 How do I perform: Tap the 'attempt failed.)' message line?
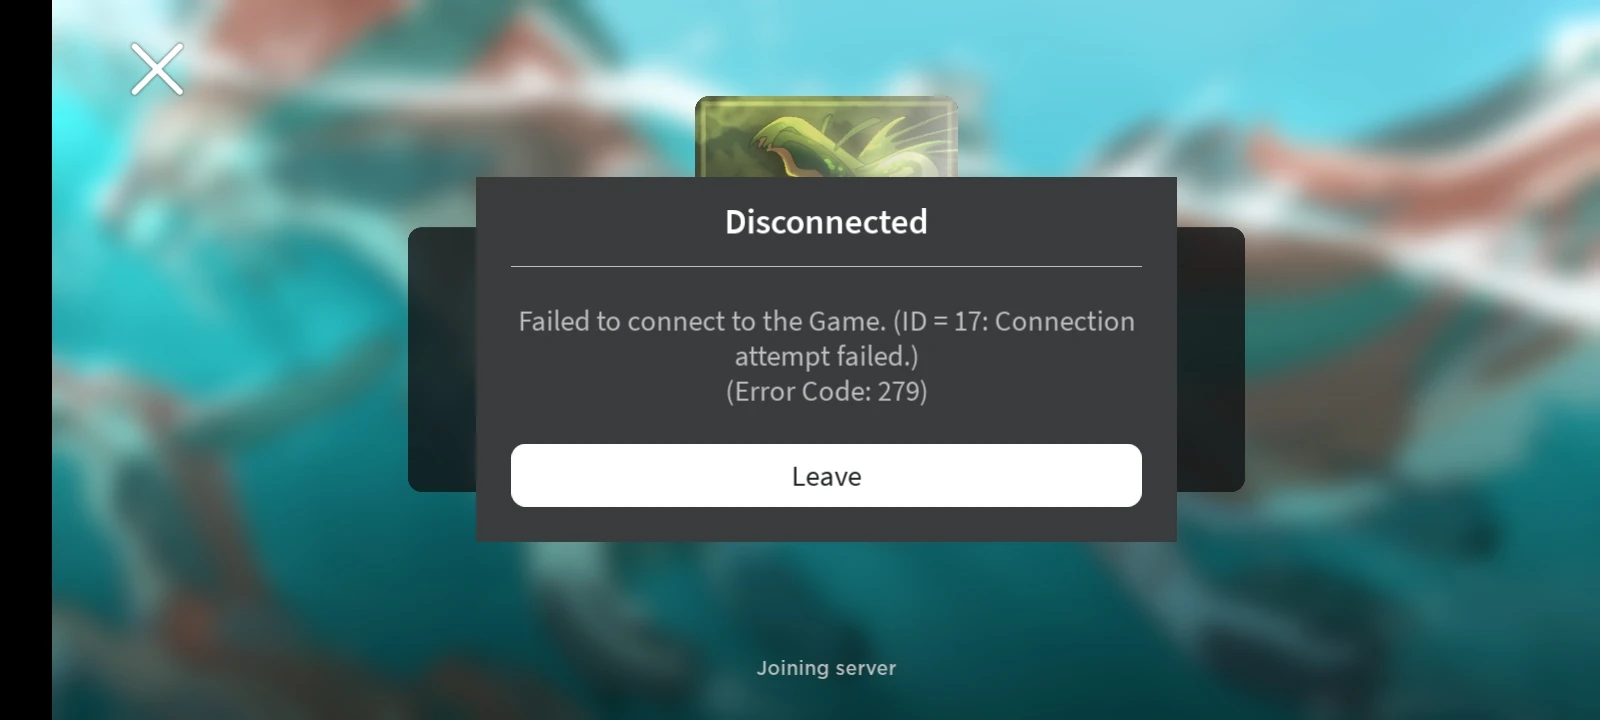coord(826,356)
